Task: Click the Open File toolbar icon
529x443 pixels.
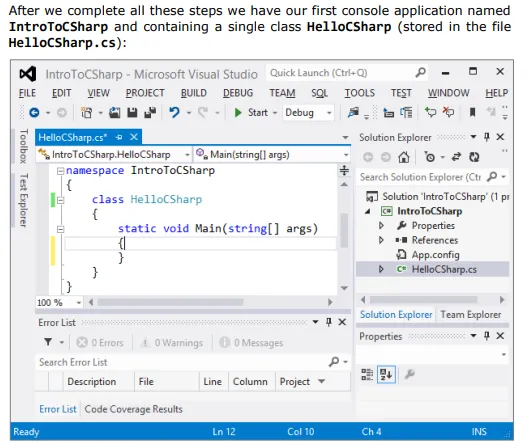Action: click(x=115, y=113)
